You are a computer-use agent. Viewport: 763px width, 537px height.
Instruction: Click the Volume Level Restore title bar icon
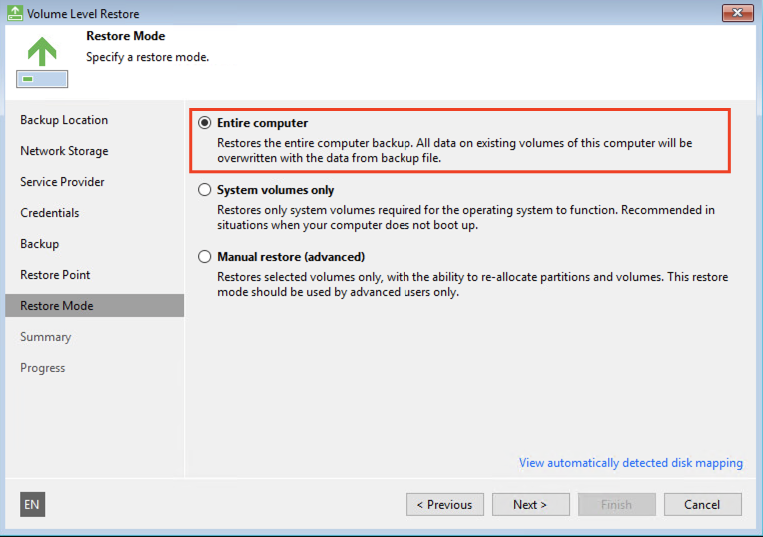(13, 14)
